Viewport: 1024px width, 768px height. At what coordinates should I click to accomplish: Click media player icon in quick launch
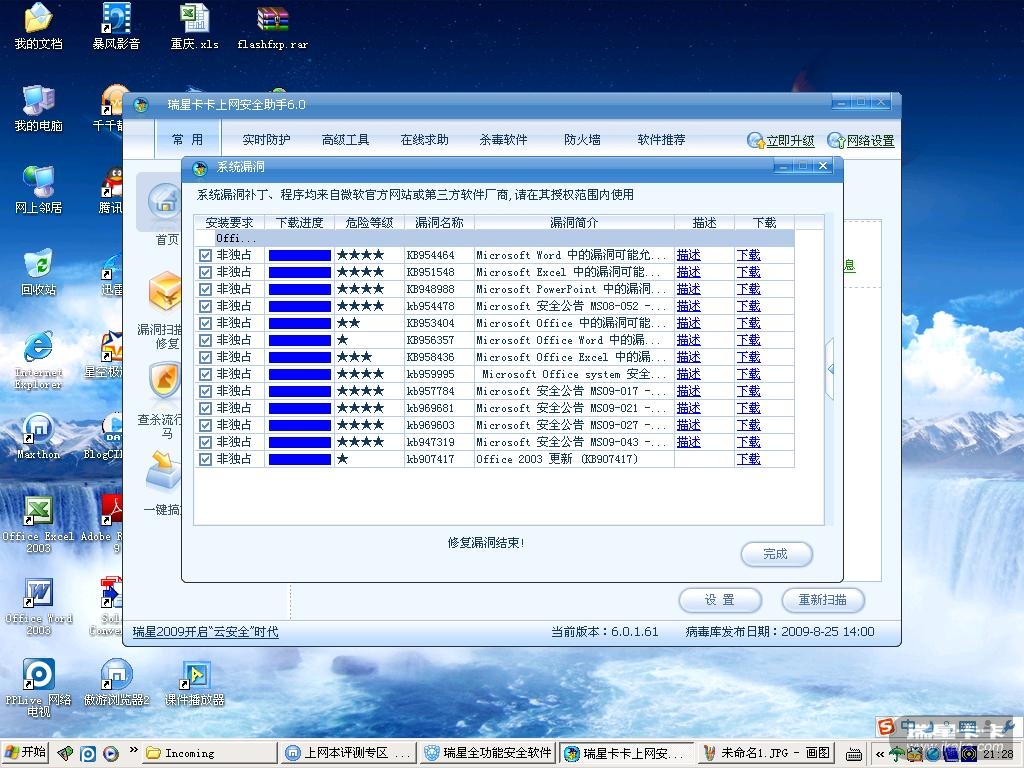111,754
